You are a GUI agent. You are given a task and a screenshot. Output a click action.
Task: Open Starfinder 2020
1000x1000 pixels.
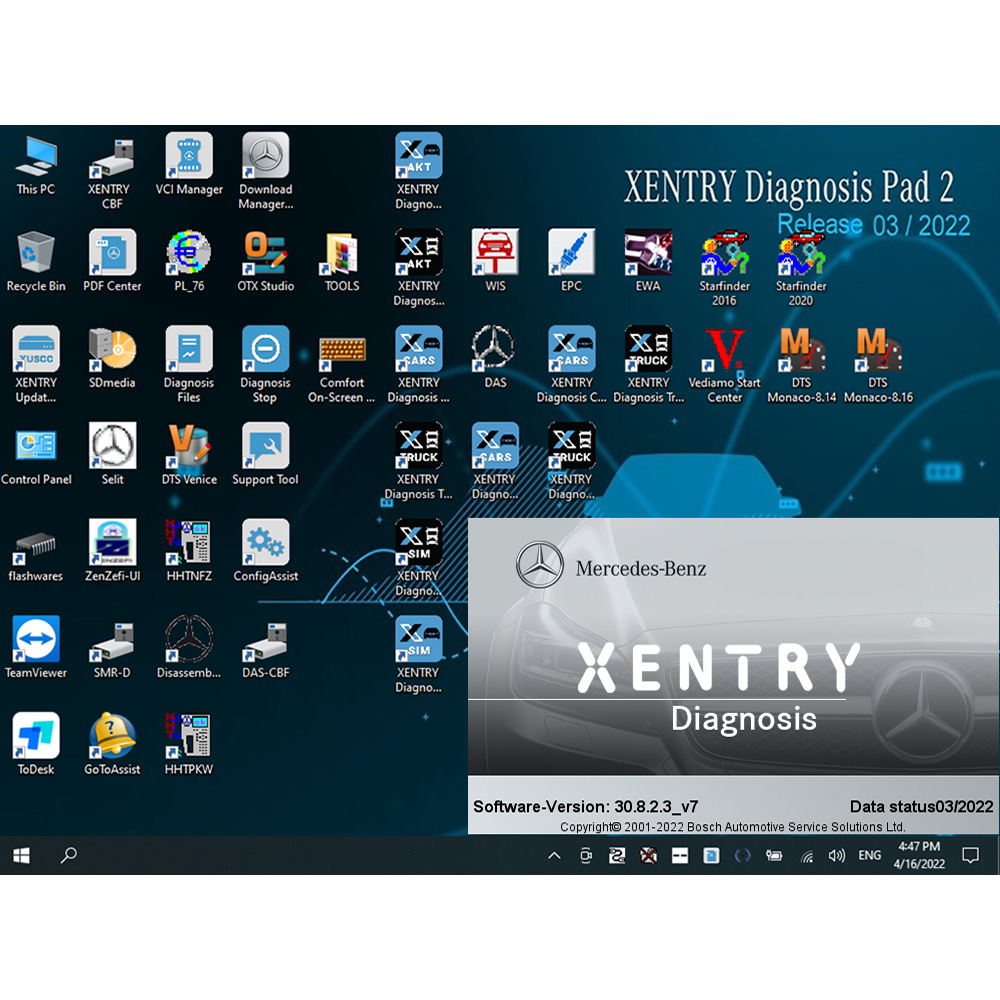click(801, 268)
